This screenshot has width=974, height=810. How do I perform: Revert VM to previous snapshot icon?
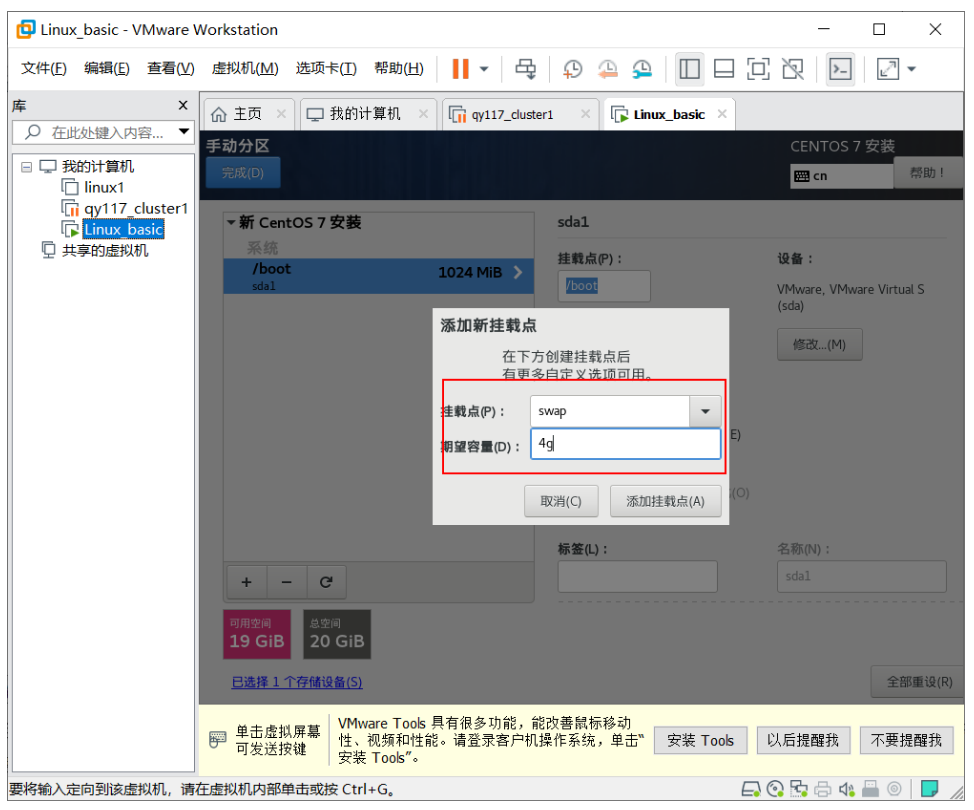click(x=608, y=68)
